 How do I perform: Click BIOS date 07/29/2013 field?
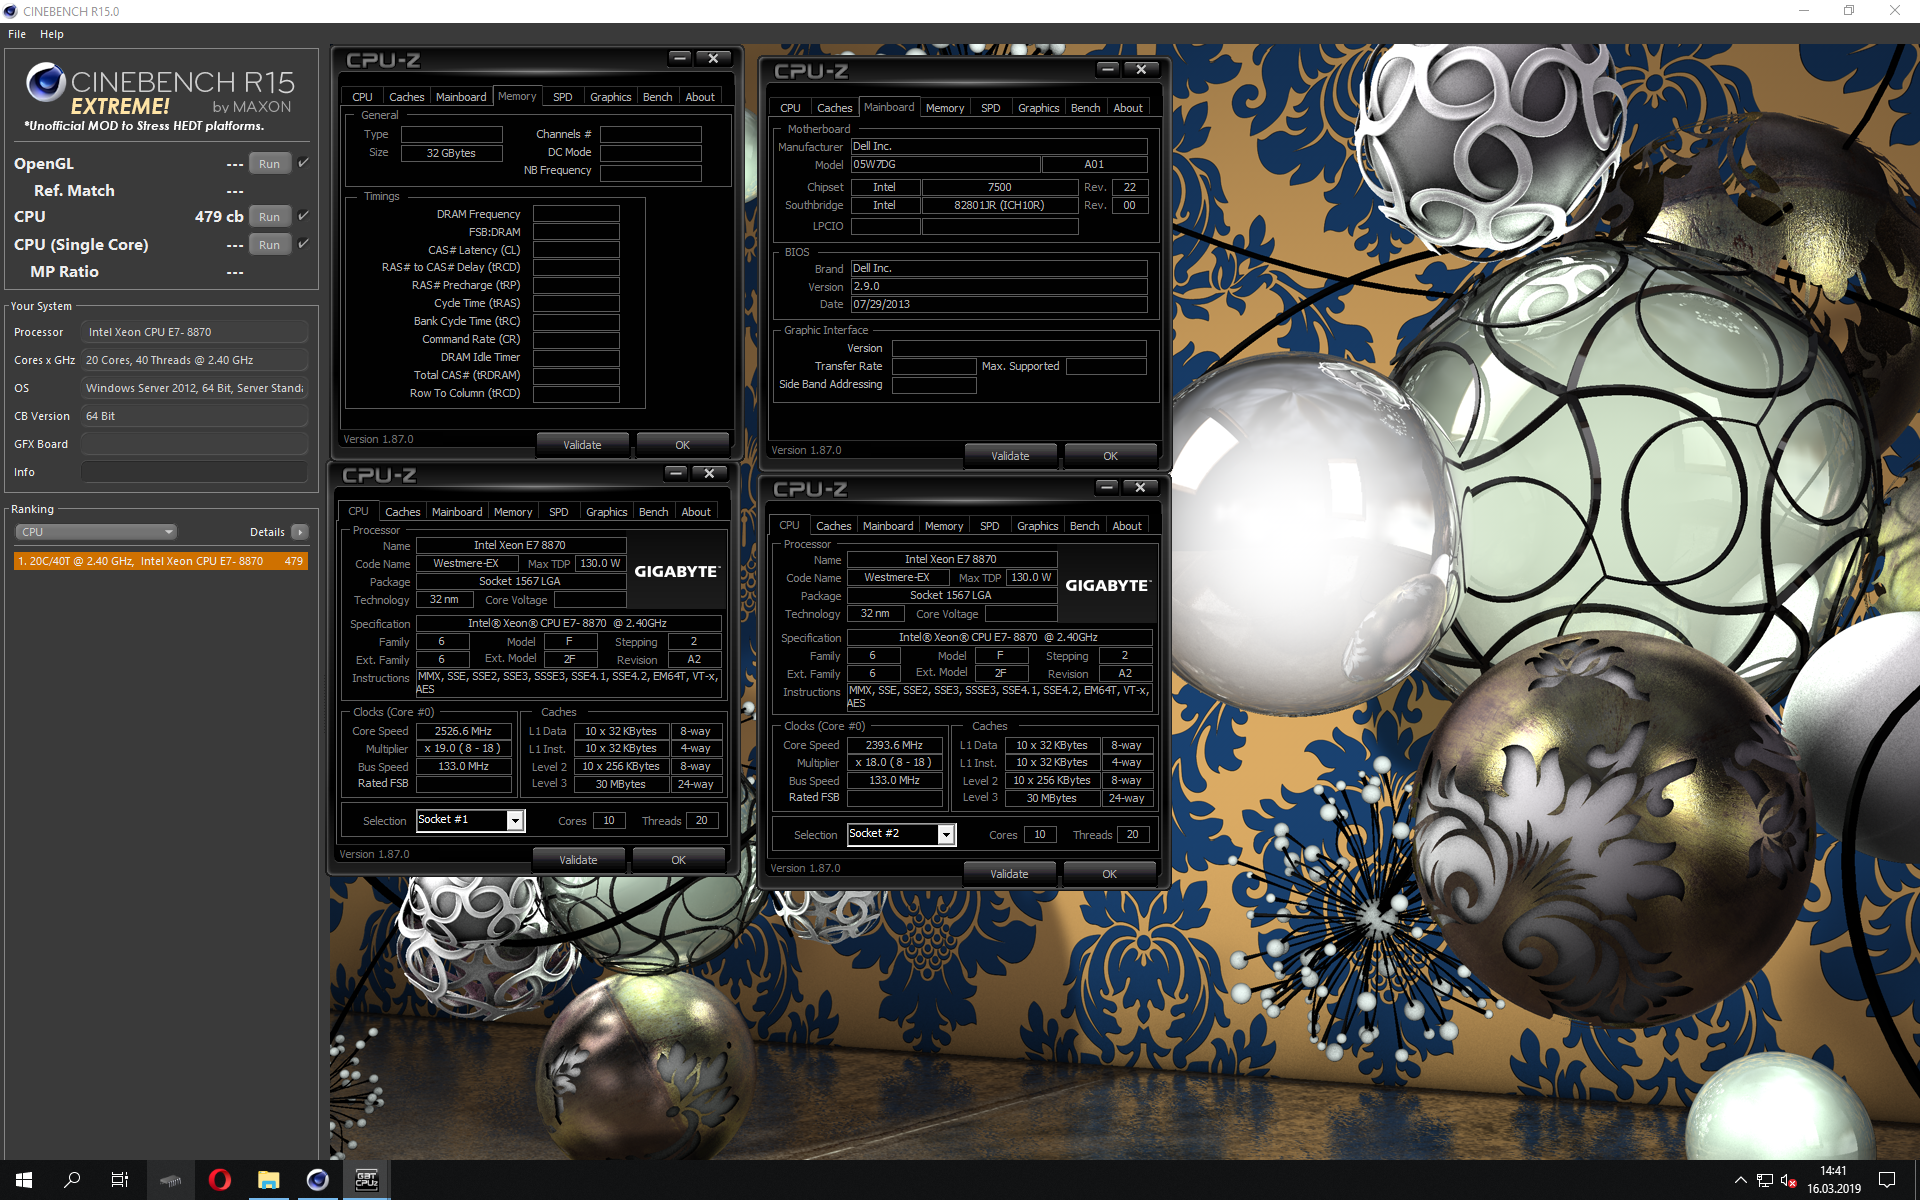(x=999, y=305)
